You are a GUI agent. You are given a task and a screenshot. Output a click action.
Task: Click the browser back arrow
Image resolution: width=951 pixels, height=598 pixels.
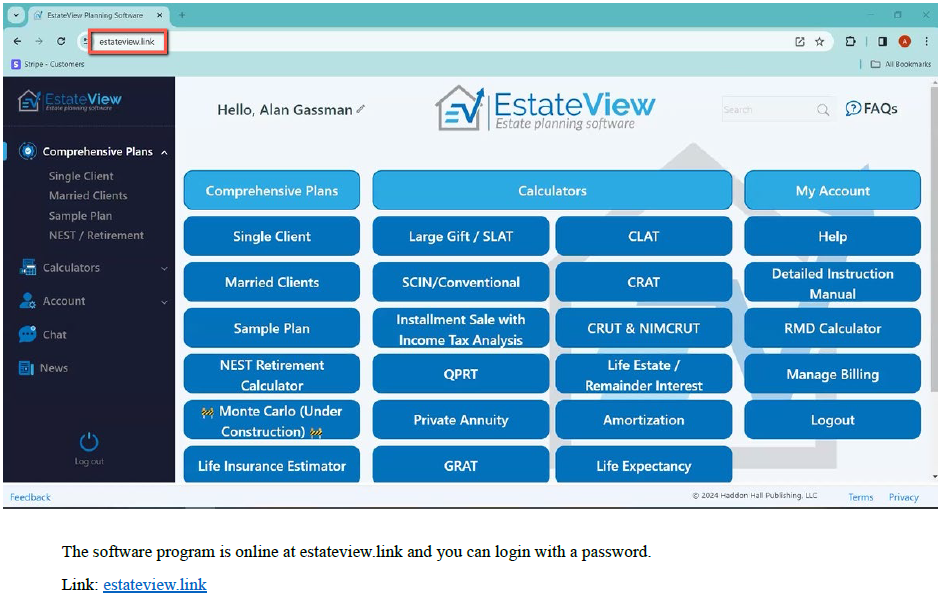17,41
